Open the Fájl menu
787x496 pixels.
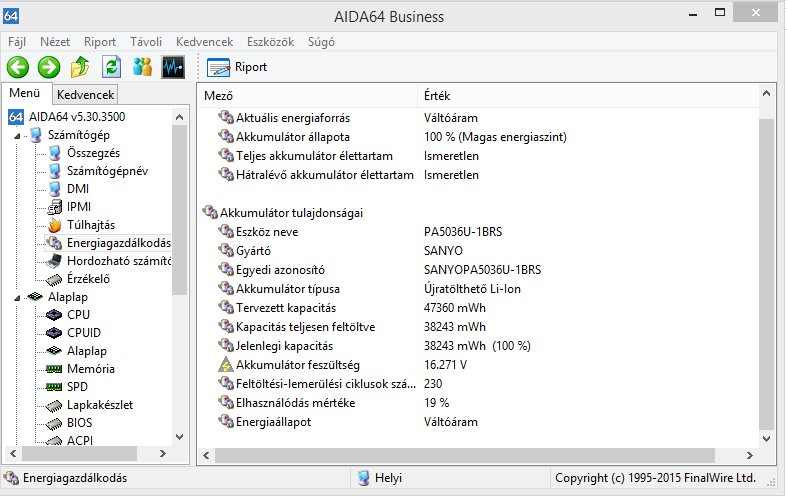click(17, 42)
